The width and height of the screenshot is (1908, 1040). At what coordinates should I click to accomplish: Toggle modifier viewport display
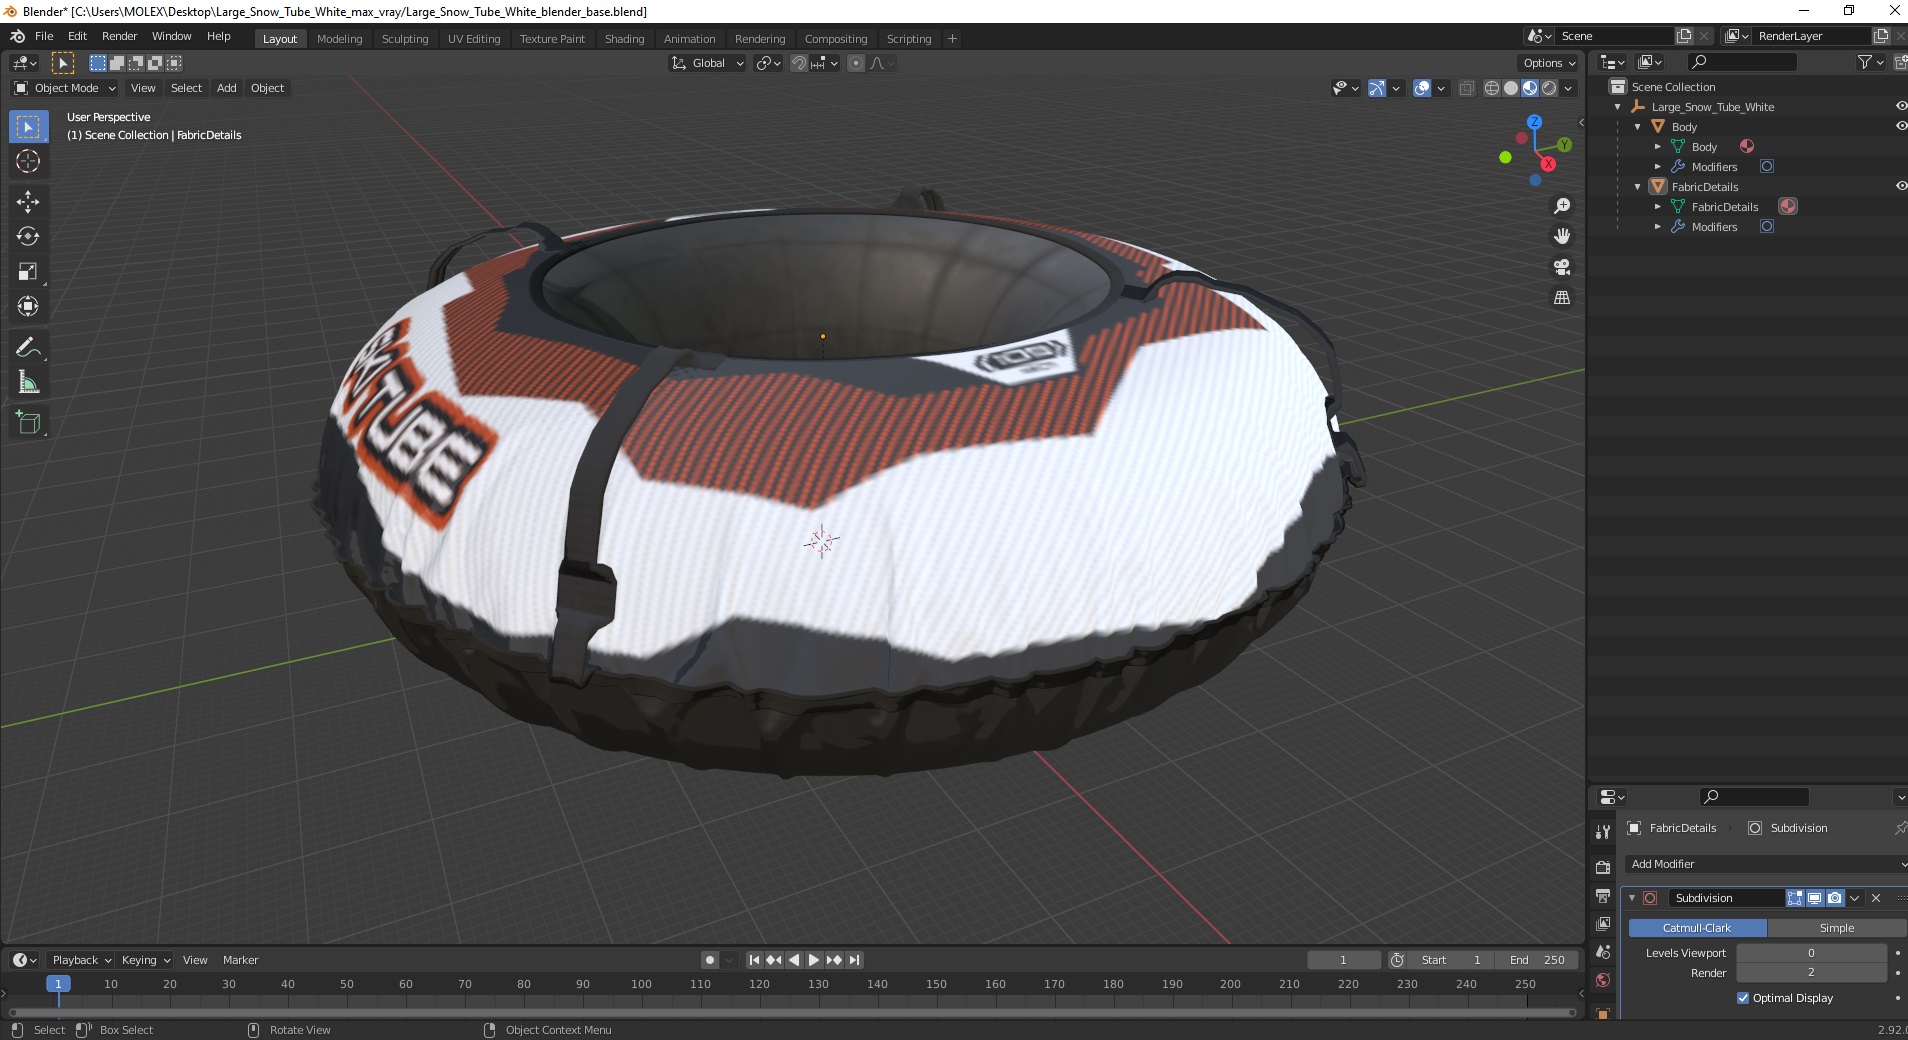click(1814, 898)
